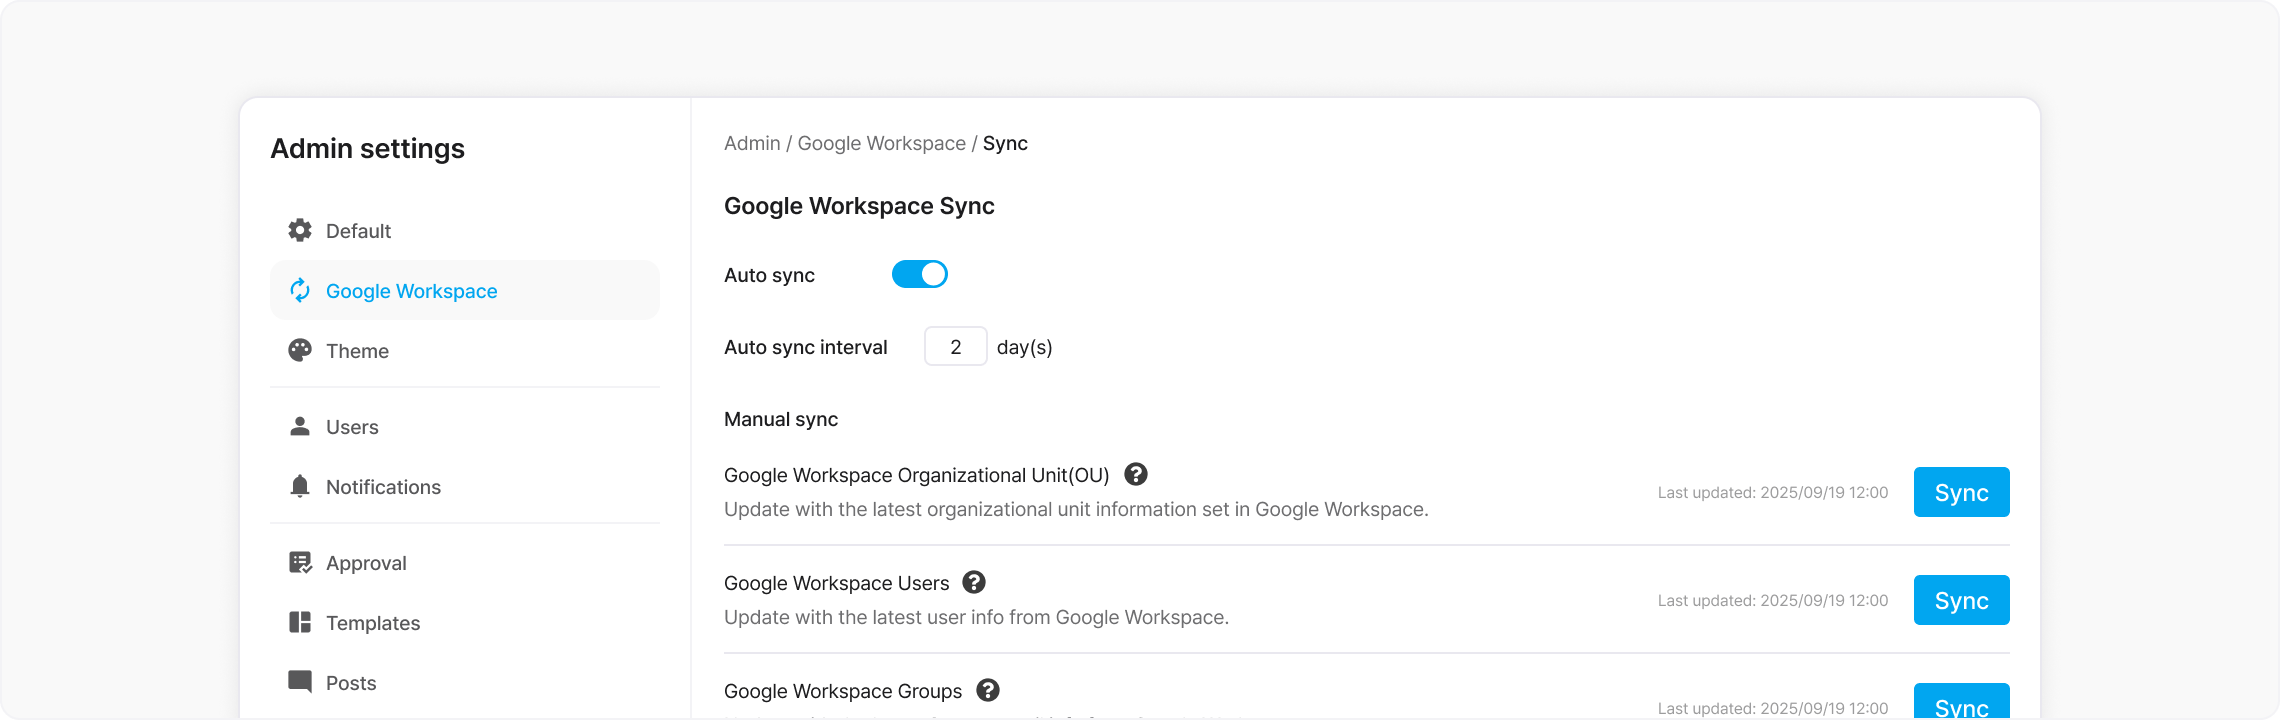
Task: Click the Google Workspace sync icon
Action: (300, 290)
